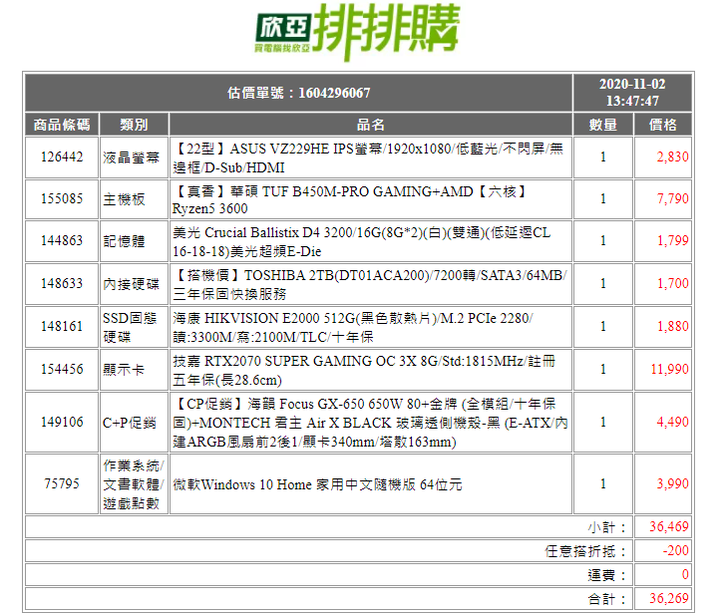This screenshot has width=720, height=614.
Task: Click the 價格 column header
Action: click(x=663, y=124)
